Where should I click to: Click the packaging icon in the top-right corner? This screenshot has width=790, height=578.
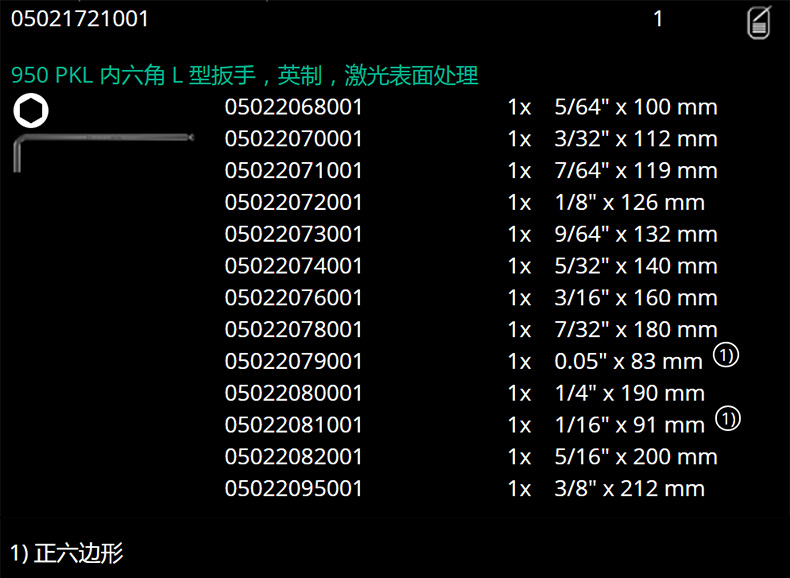point(758,22)
